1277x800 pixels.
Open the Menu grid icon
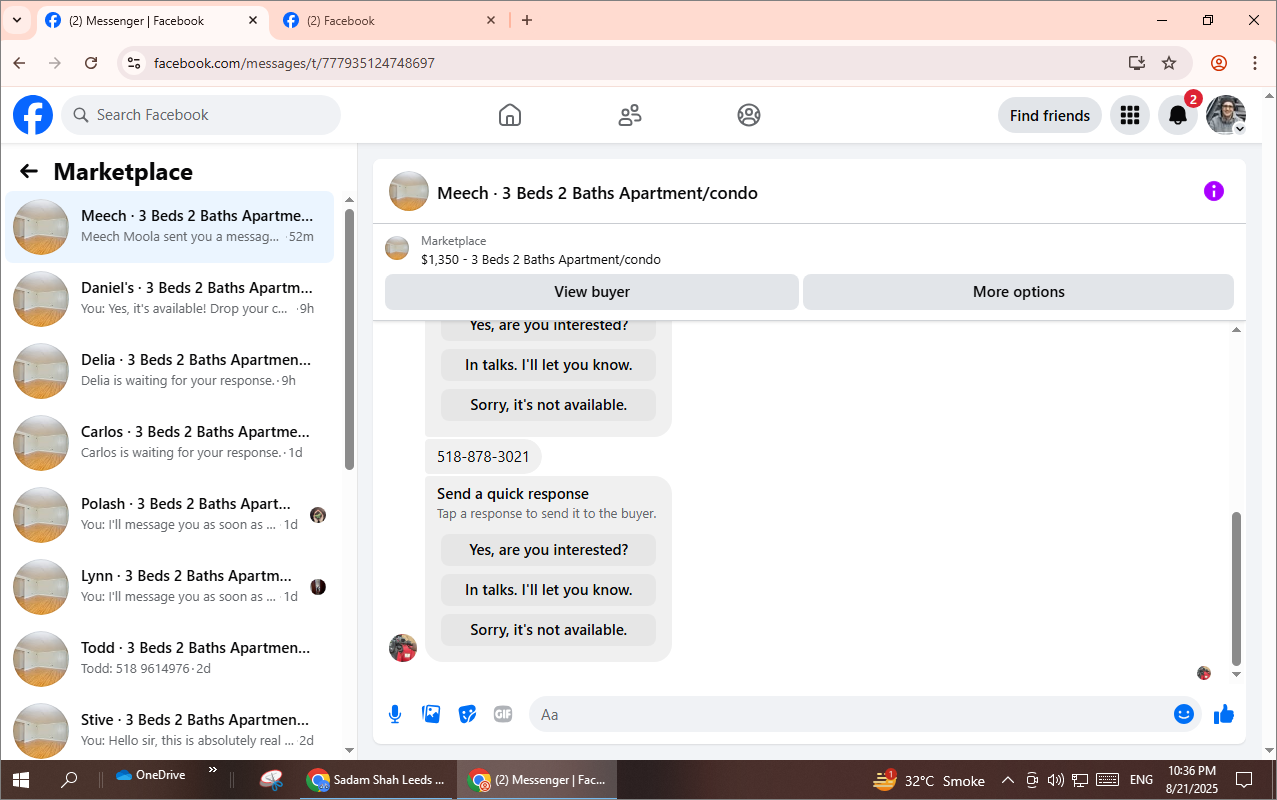1130,115
